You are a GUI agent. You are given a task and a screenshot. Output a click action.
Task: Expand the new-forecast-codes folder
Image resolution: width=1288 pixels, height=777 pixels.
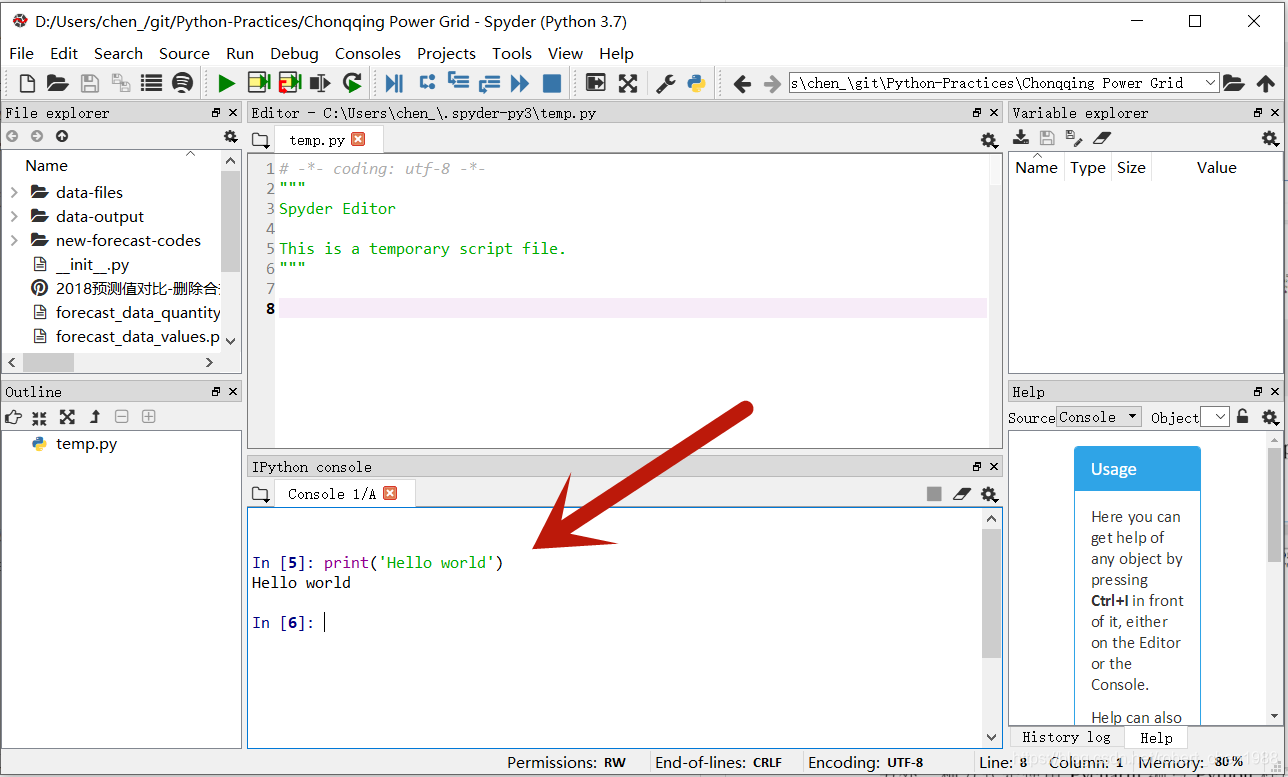[x=14, y=240]
